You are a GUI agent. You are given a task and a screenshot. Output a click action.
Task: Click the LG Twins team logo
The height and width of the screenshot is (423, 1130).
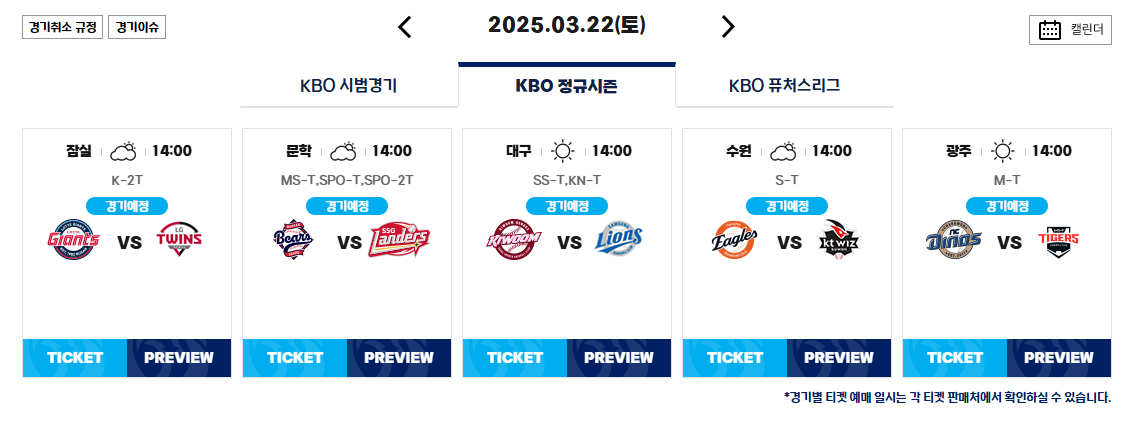(179, 240)
